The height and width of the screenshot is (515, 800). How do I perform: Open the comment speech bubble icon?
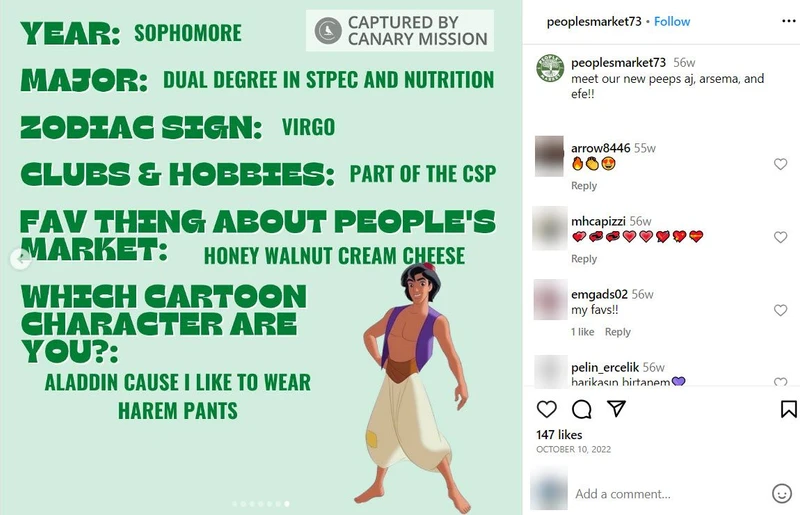pos(582,409)
